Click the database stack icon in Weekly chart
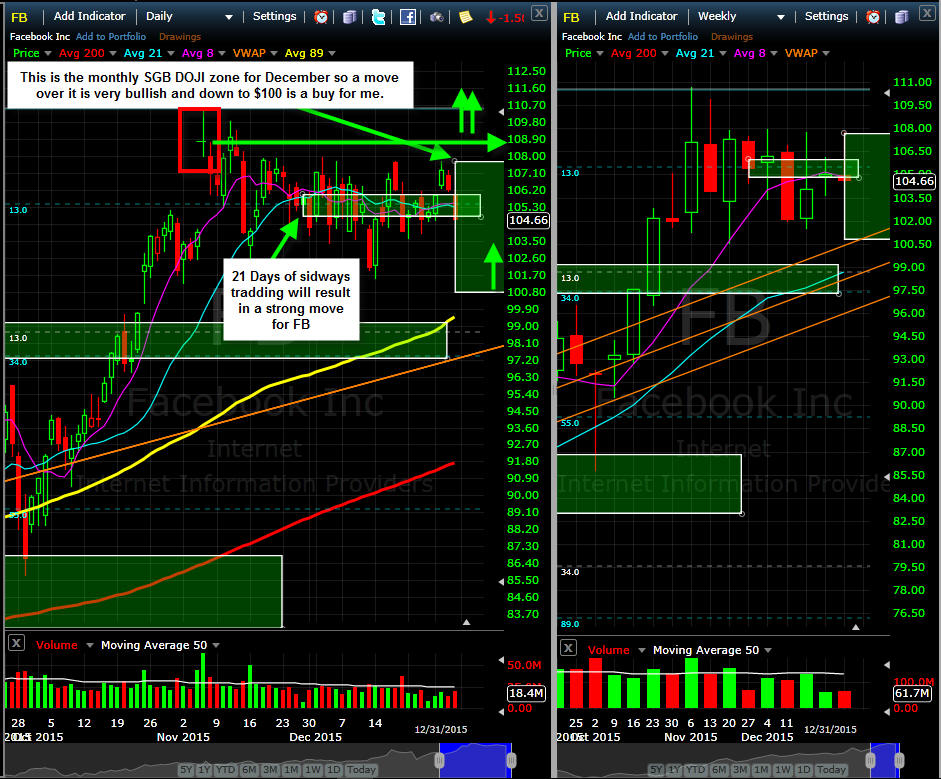 point(901,17)
